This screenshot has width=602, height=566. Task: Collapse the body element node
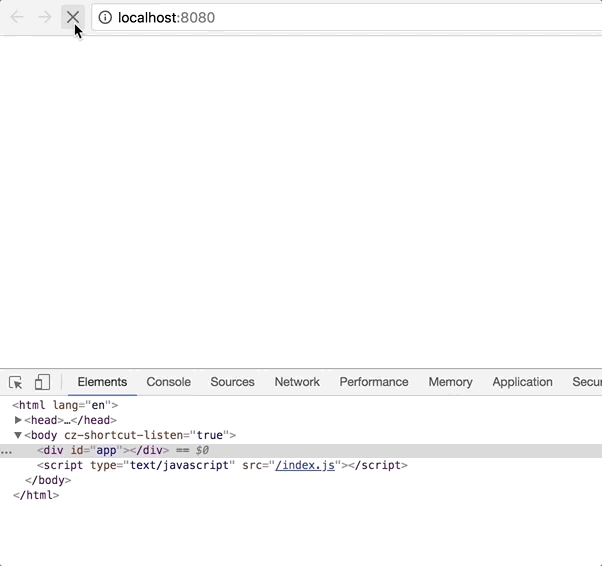coord(18,435)
